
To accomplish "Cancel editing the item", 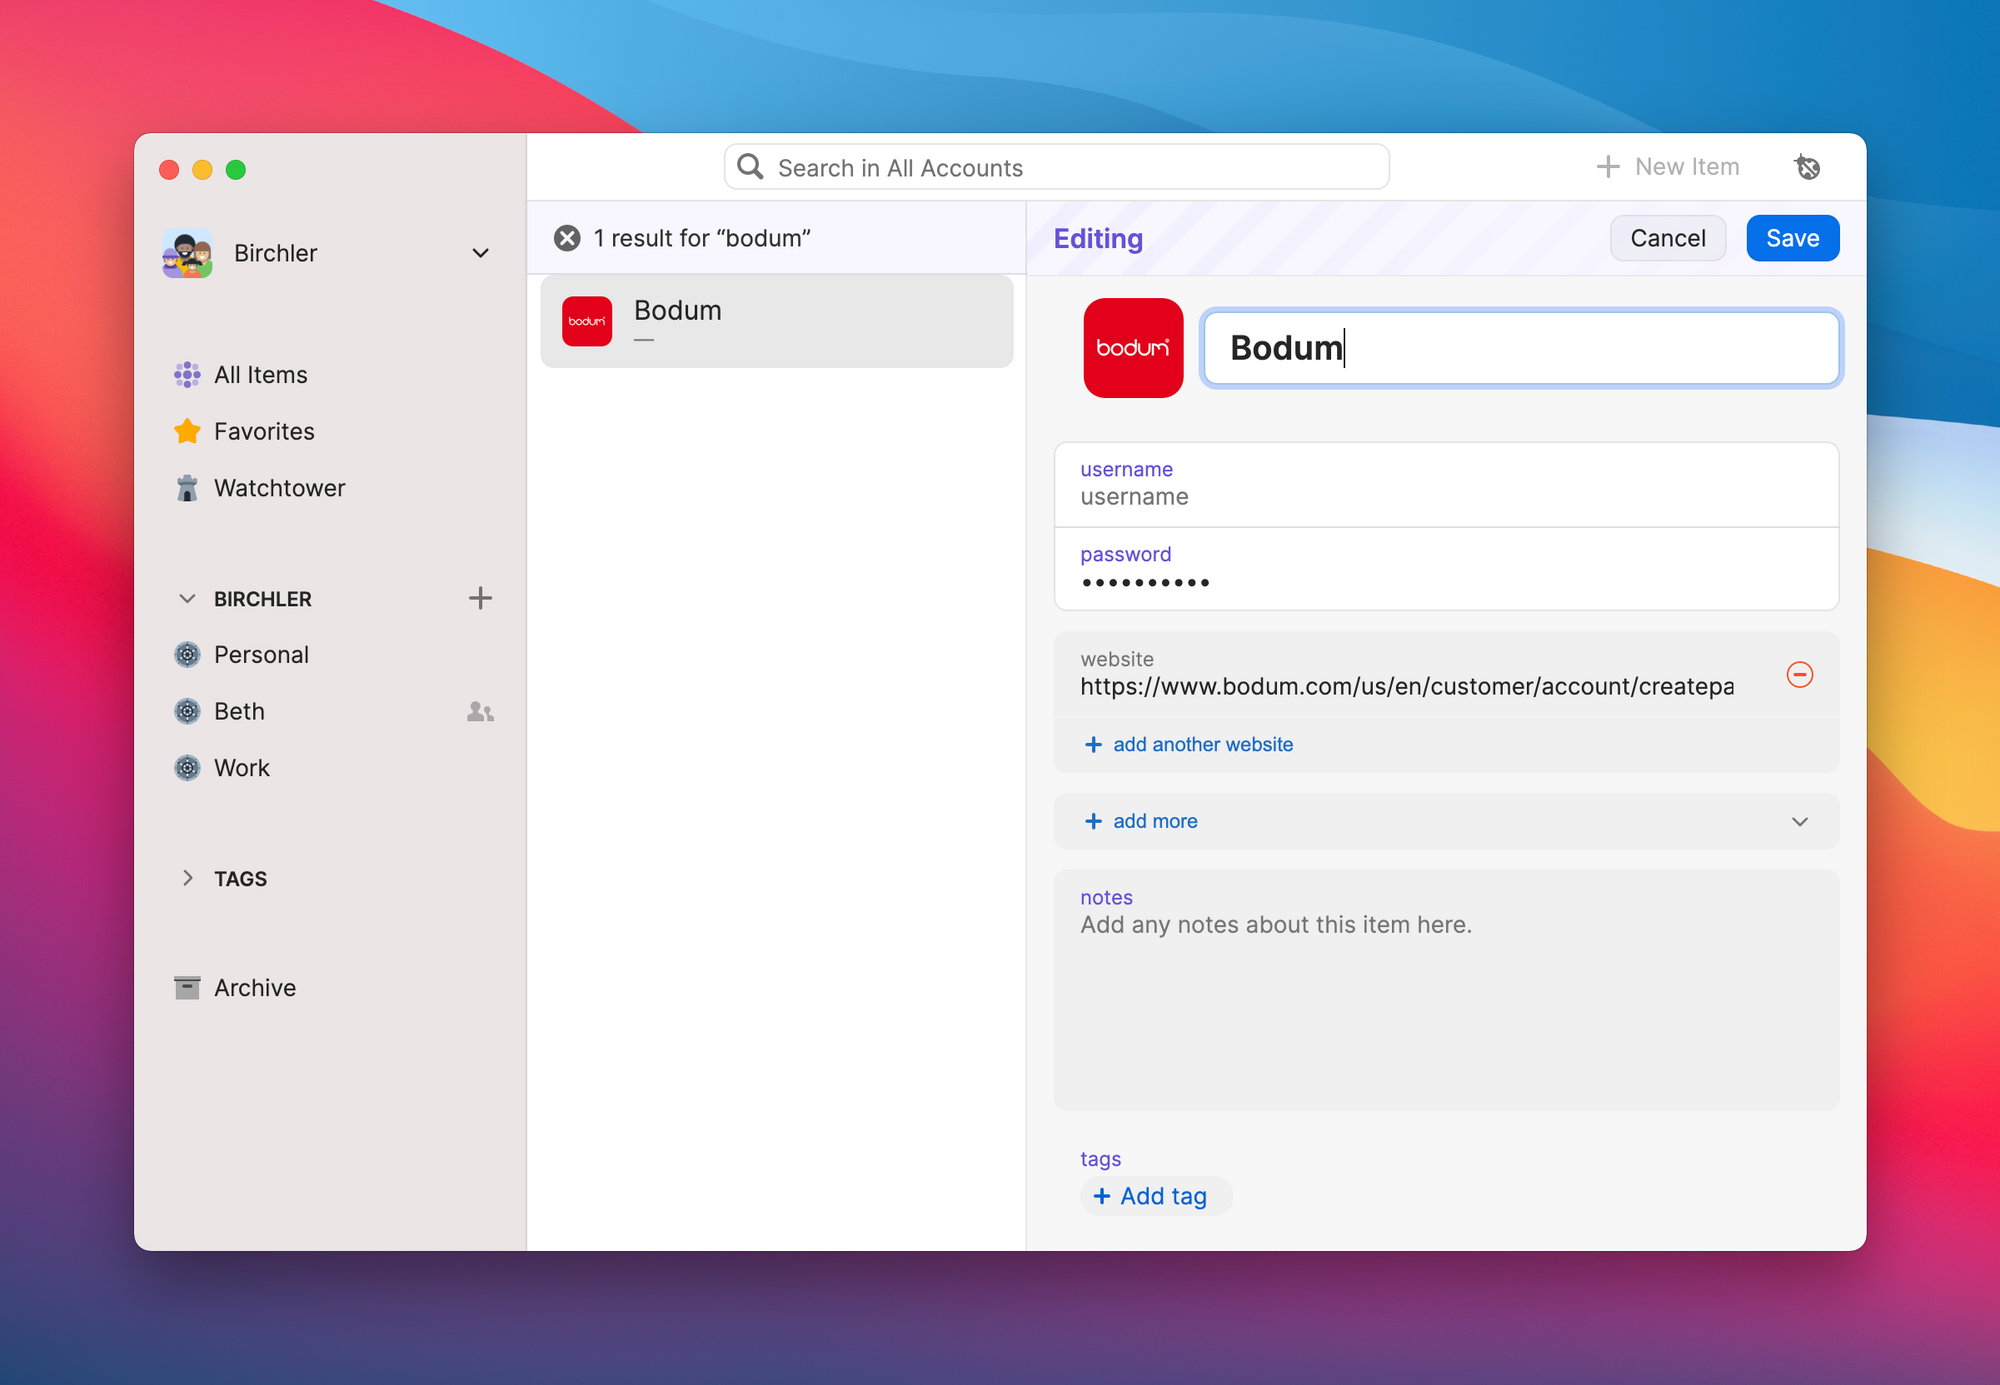I will (x=1667, y=238).
